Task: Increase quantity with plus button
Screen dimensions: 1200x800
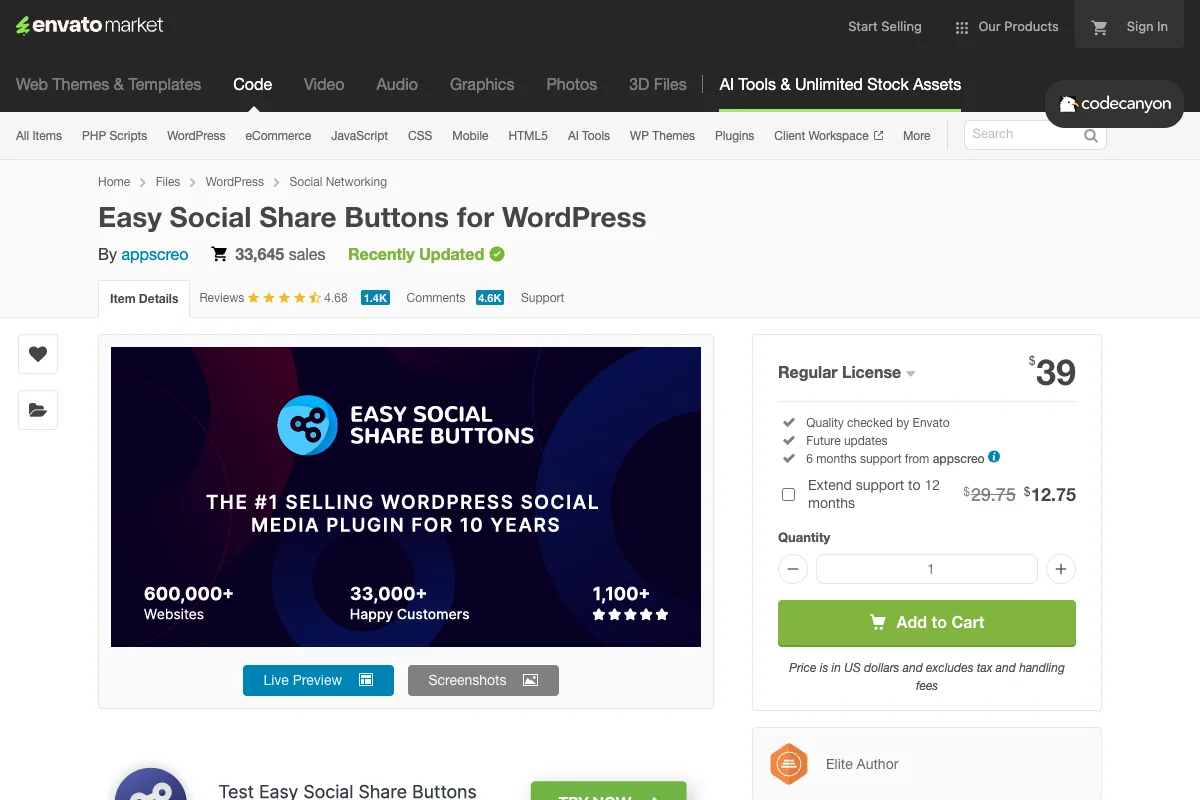Action: point(1060,569)
